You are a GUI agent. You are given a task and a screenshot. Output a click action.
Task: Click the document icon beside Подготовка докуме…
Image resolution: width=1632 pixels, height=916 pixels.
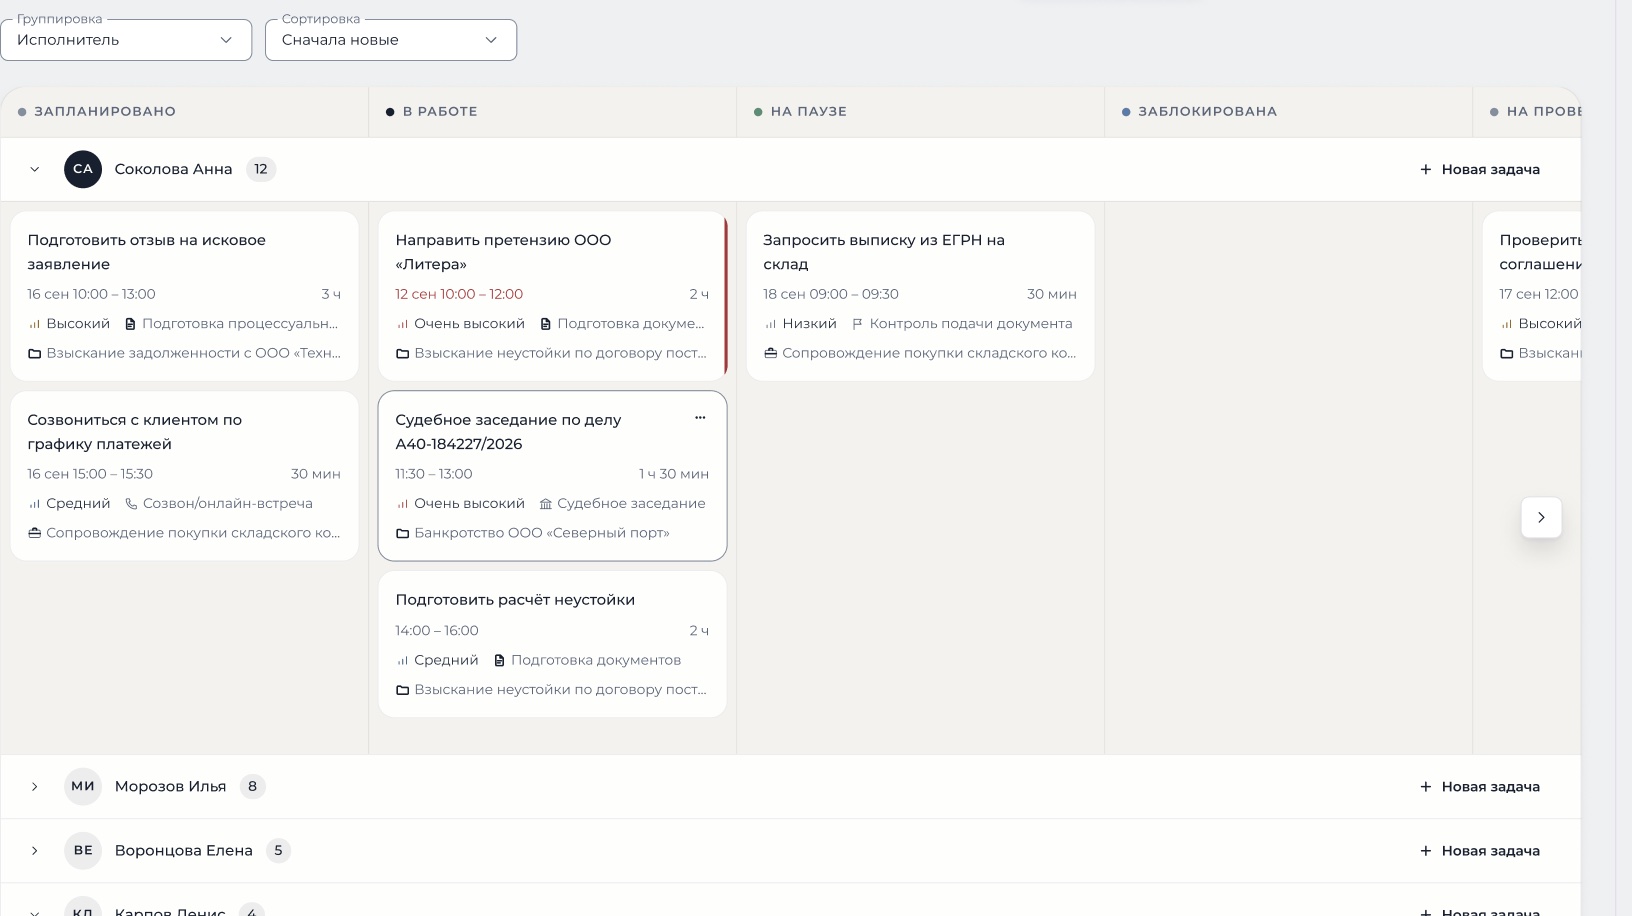(x=545, y=324)
